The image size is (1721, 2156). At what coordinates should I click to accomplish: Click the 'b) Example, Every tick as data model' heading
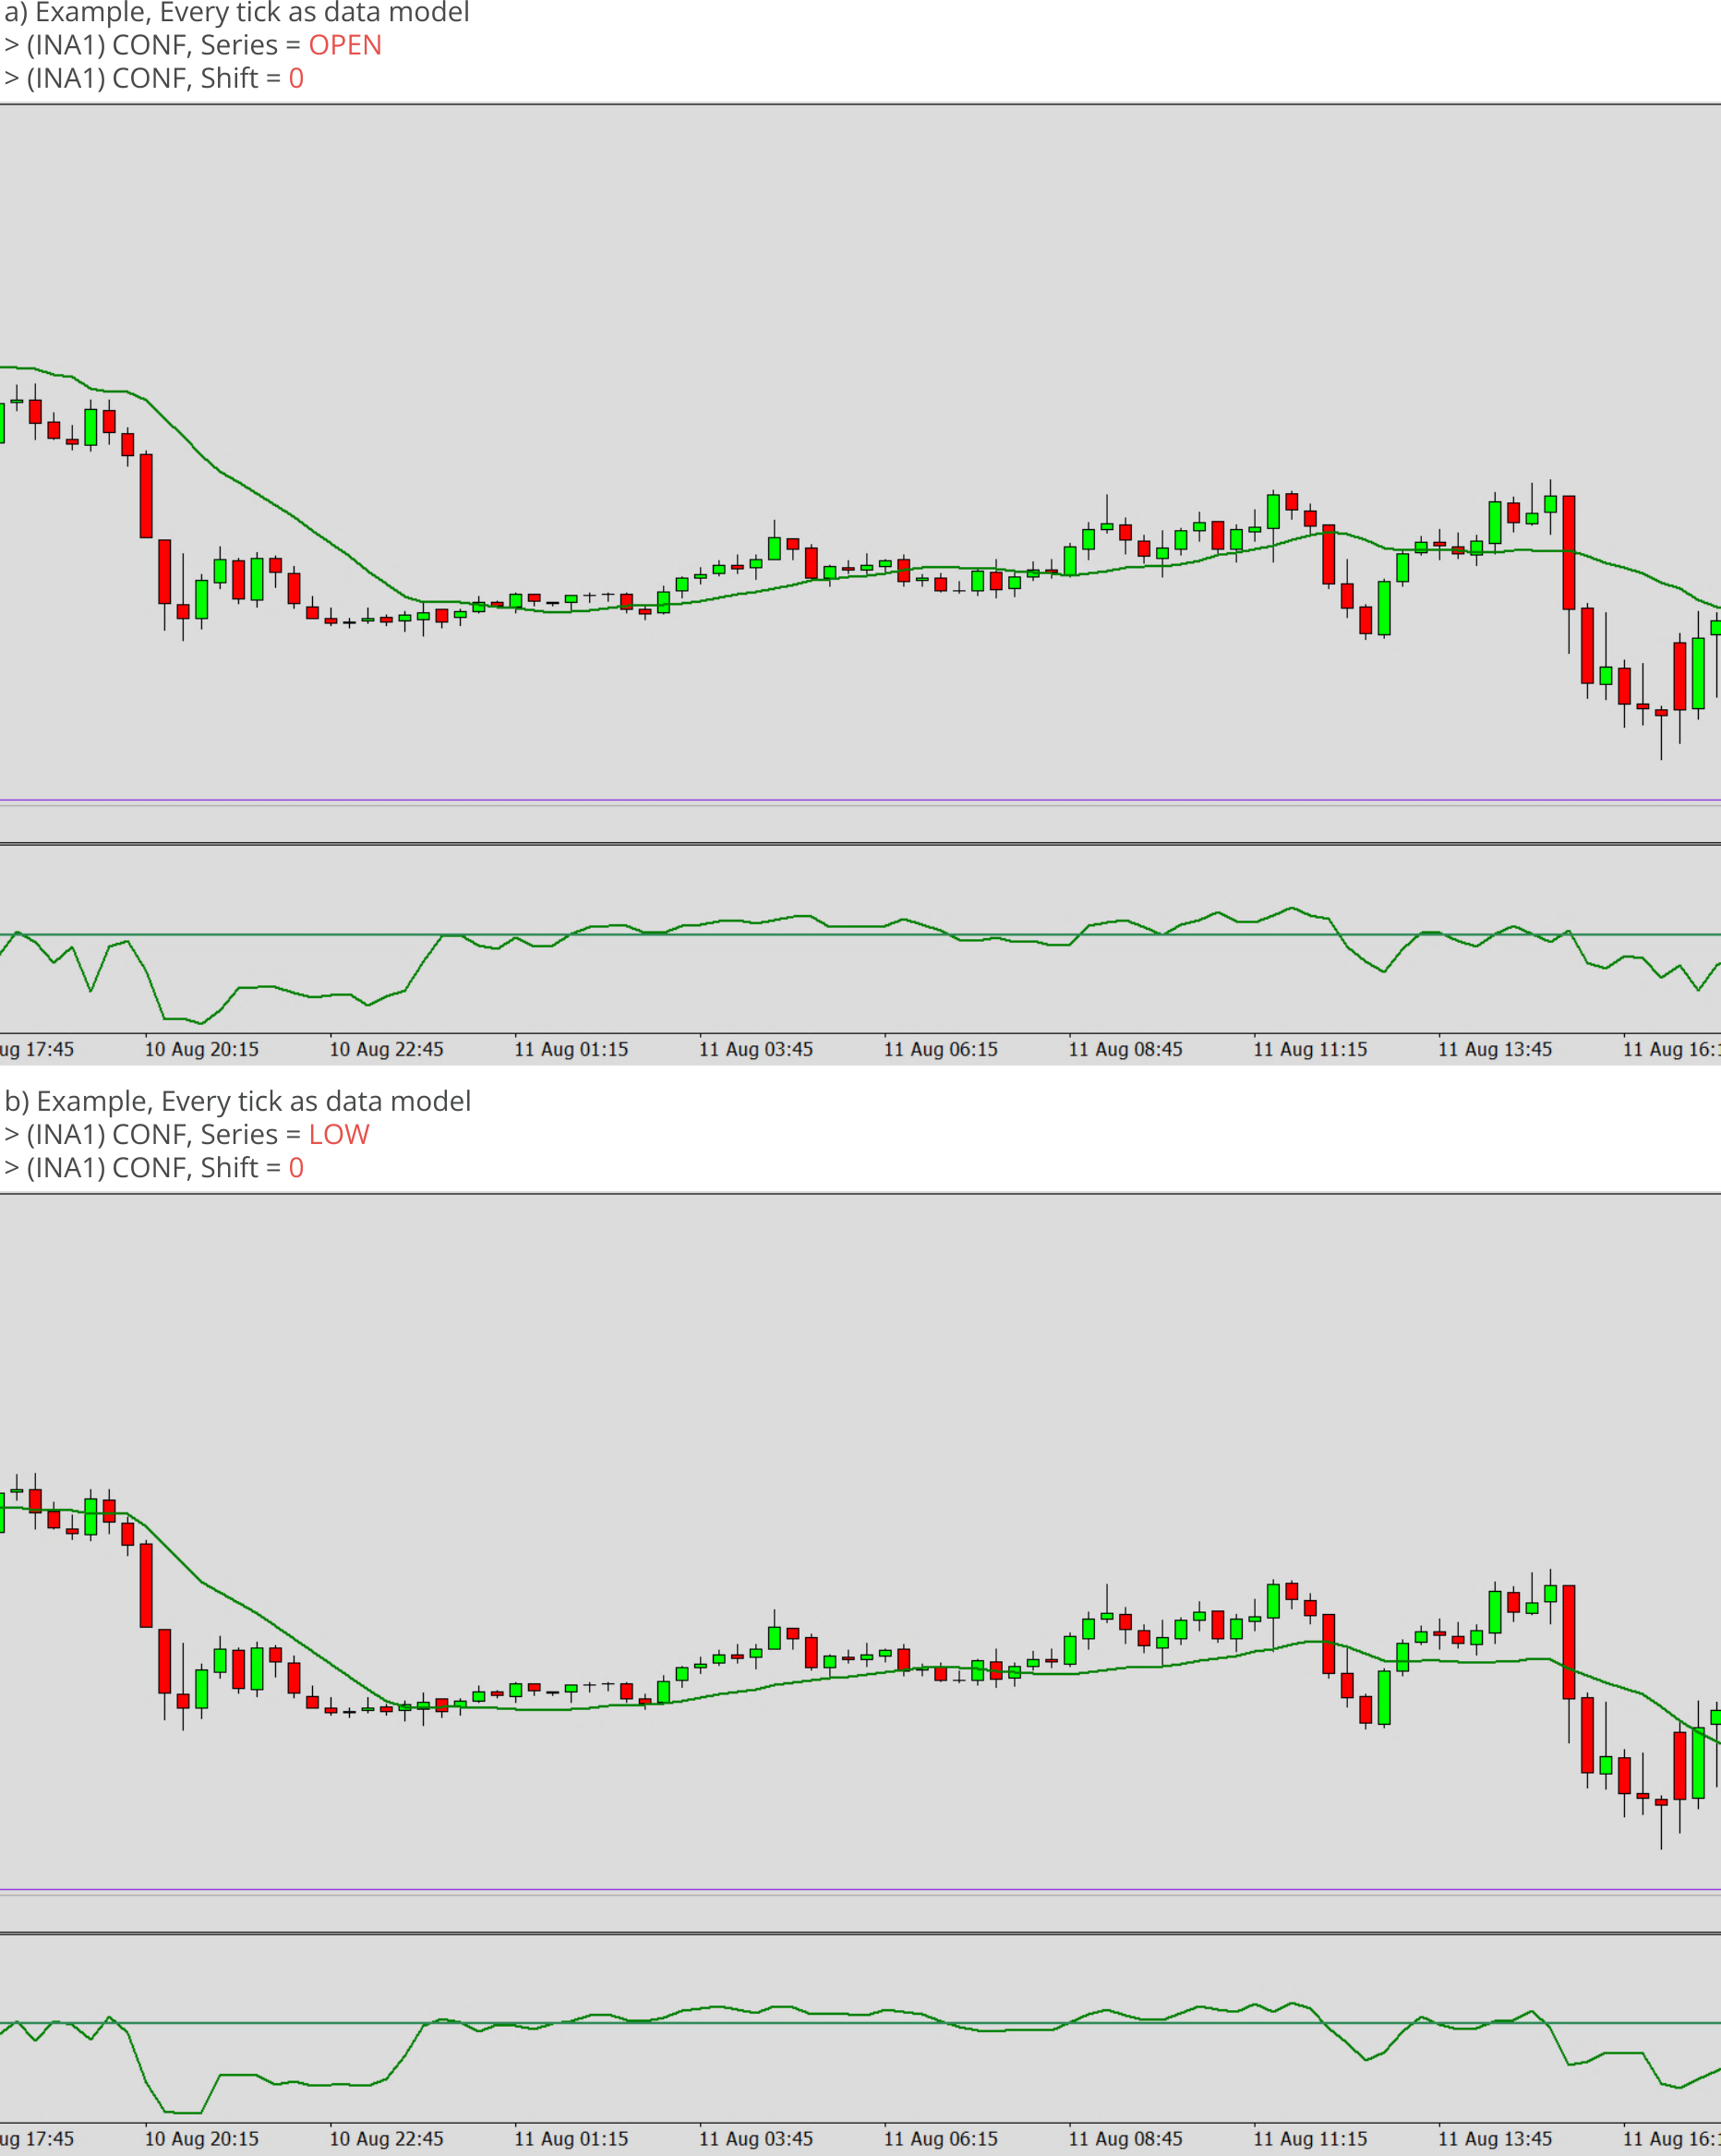238,1101
